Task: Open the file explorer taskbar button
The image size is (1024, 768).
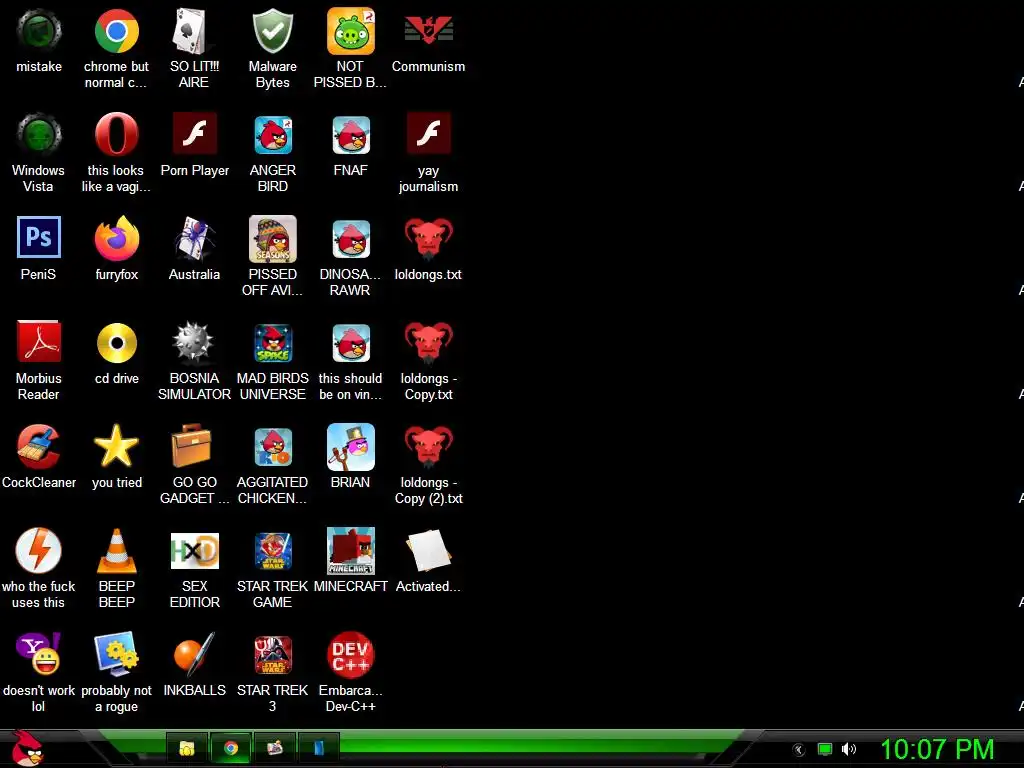Action: pos(187,748)
